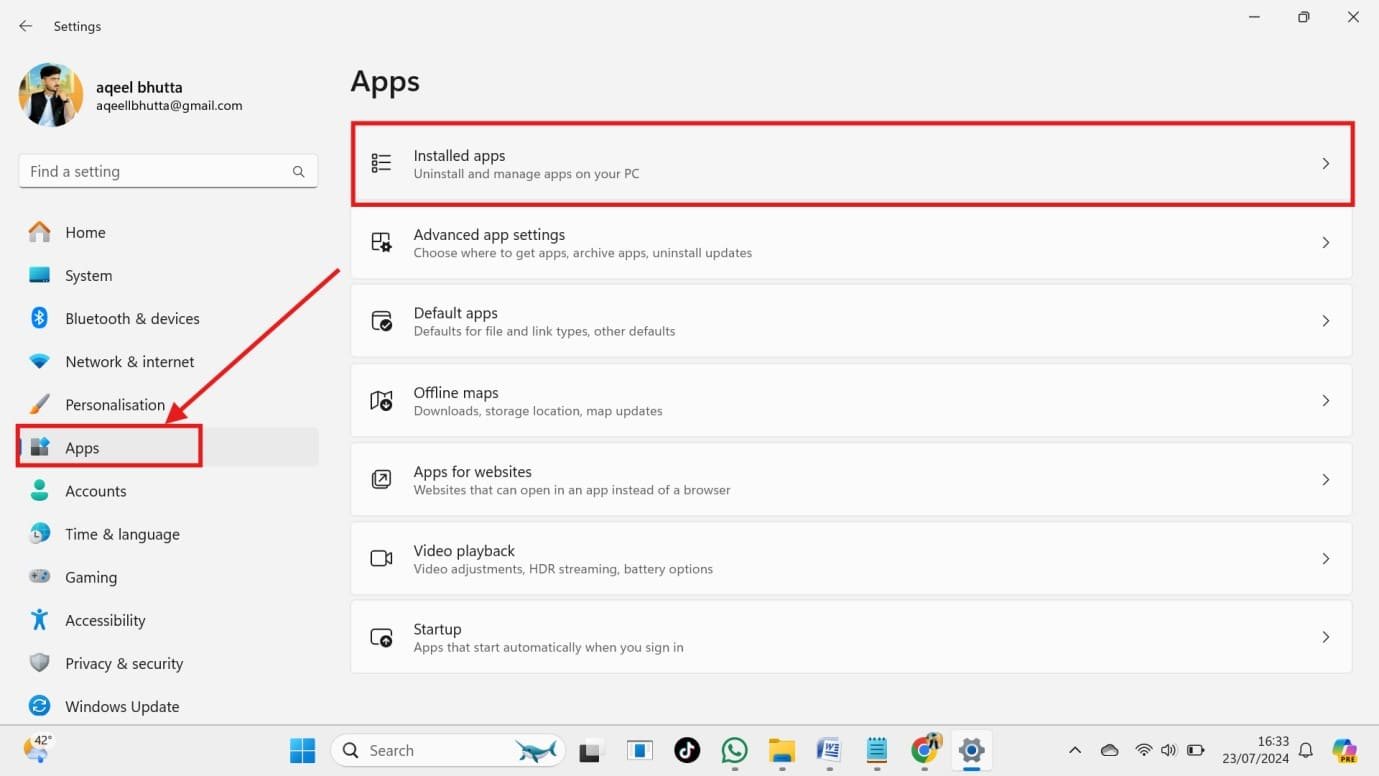The image size is (1379, 776).
Task: Expand the Startup settings chevron
Action: pos(1326,636)
